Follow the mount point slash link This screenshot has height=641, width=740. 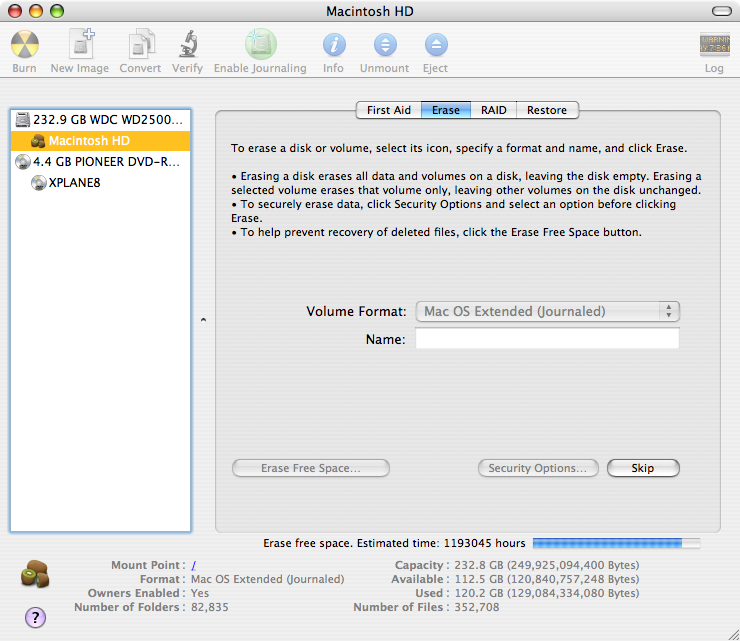coord(193,565)
